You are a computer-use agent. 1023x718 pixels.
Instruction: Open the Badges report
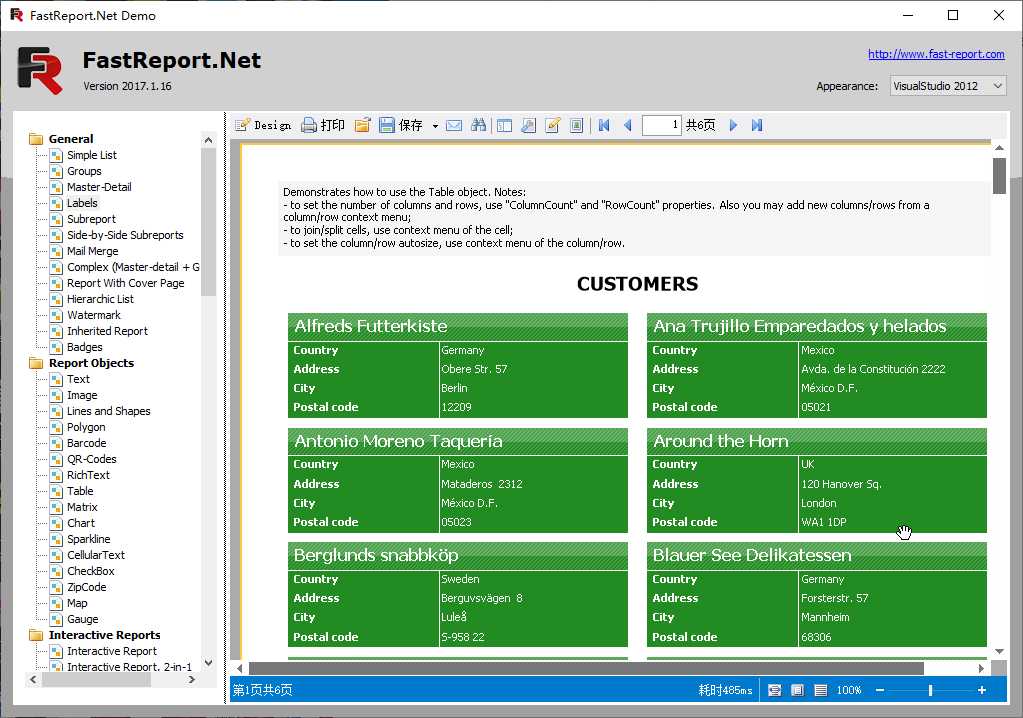(85, 347)
